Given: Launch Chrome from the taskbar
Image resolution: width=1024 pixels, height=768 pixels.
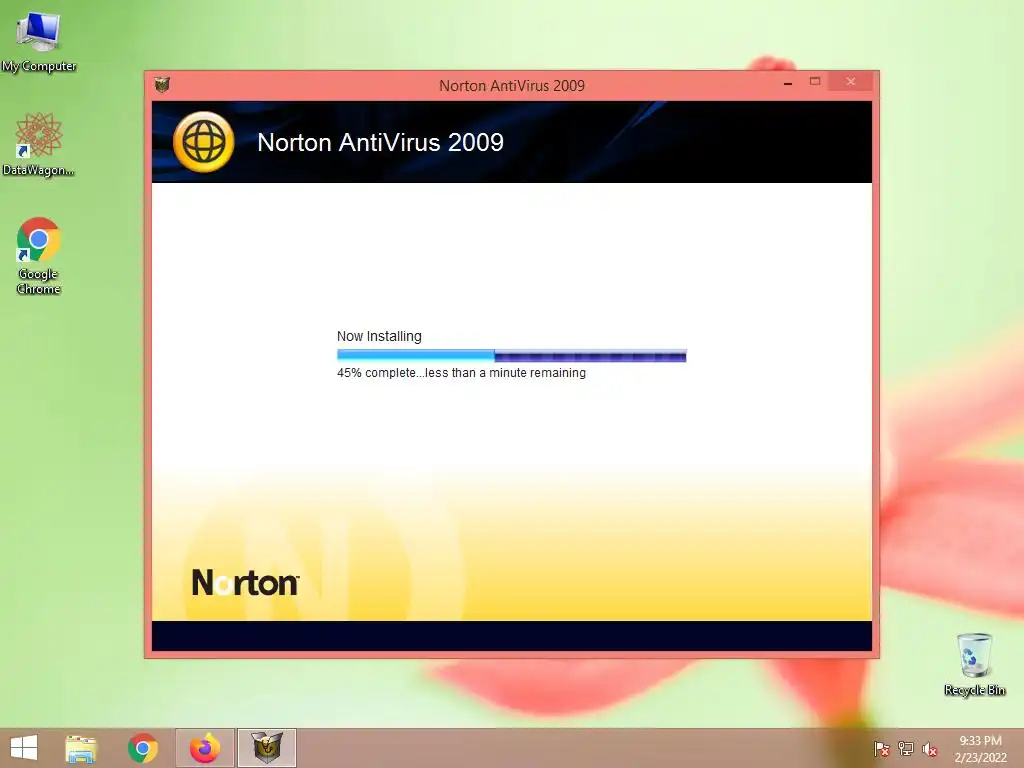Looking at the screenshot, I should 142,748.
